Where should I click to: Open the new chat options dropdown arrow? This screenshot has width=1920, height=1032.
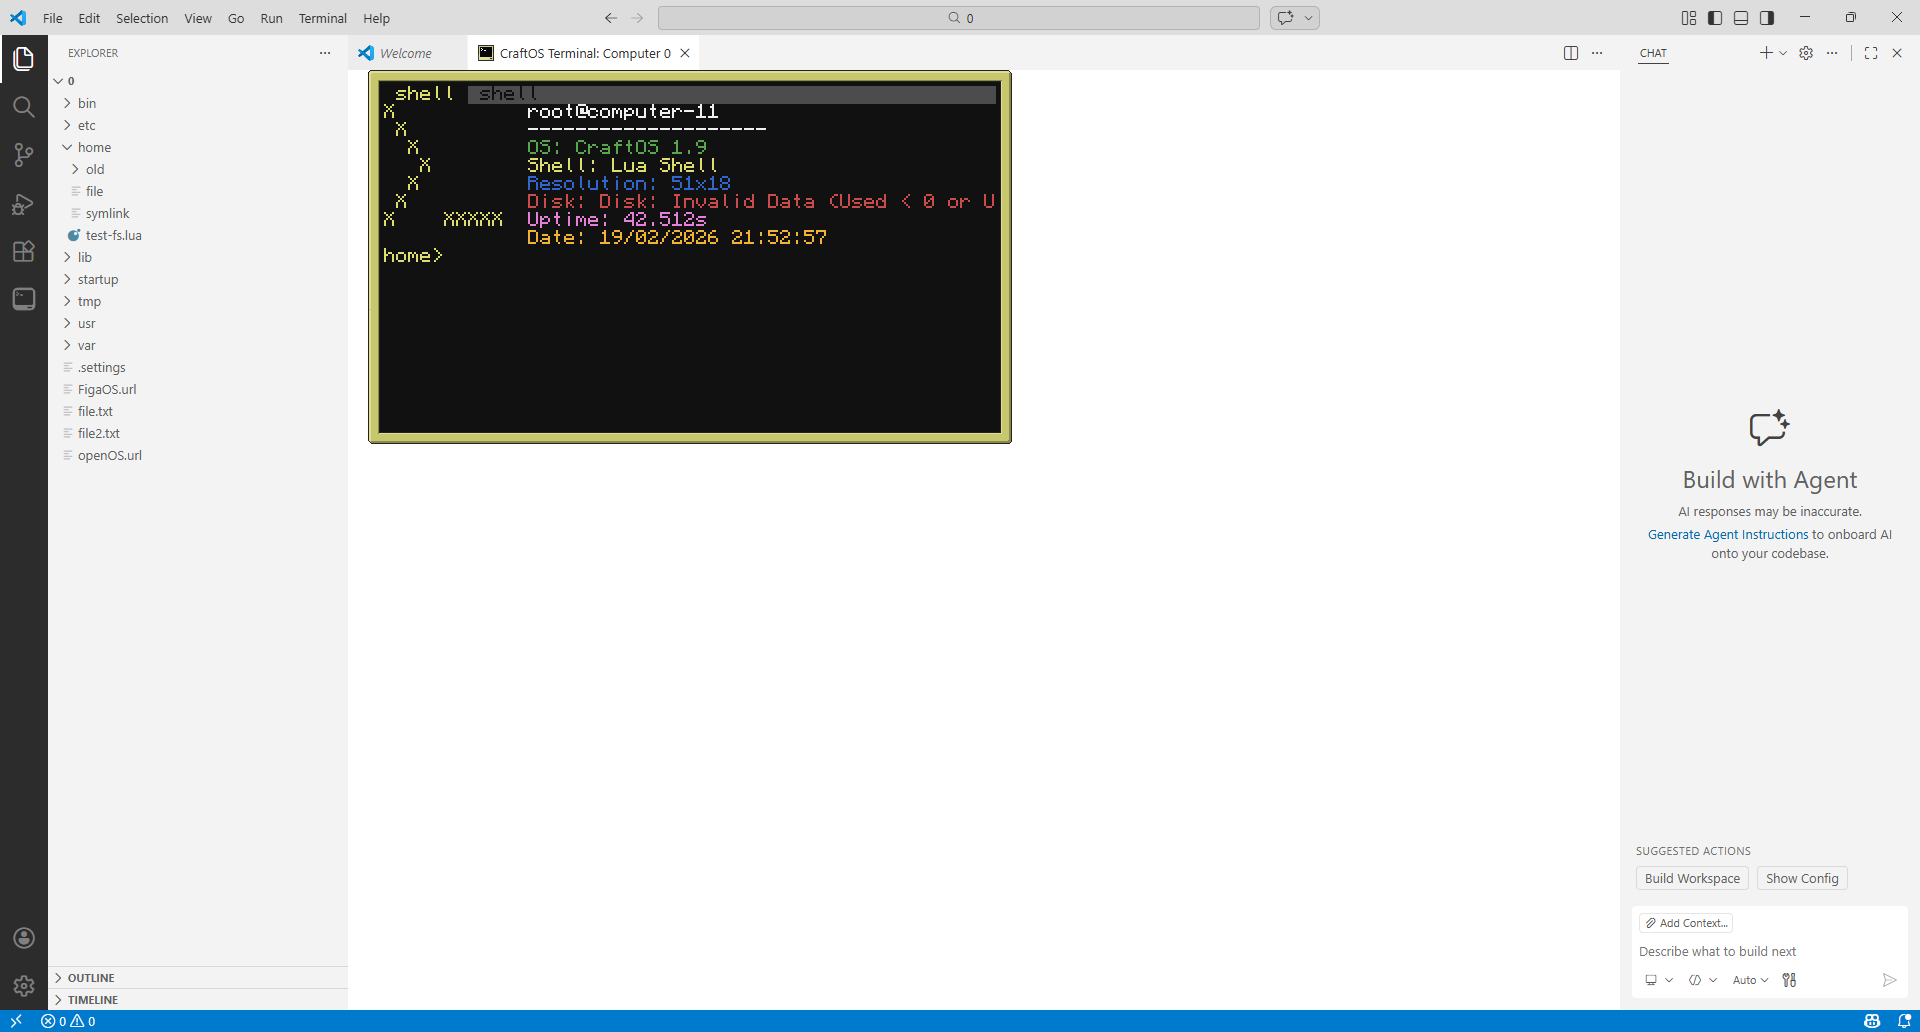tap(1783, 53)
